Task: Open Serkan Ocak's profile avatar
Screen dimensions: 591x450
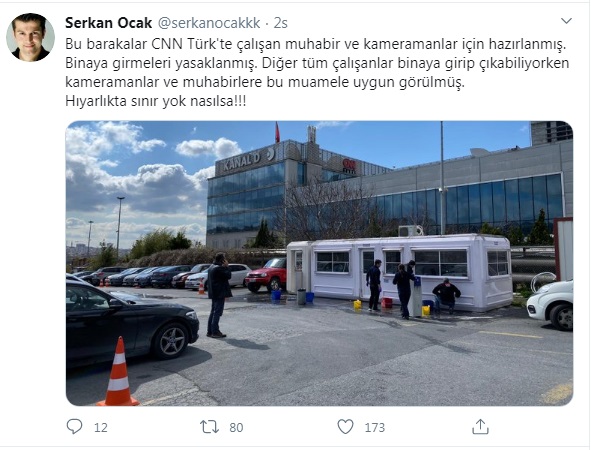Action: click(30, 37)
